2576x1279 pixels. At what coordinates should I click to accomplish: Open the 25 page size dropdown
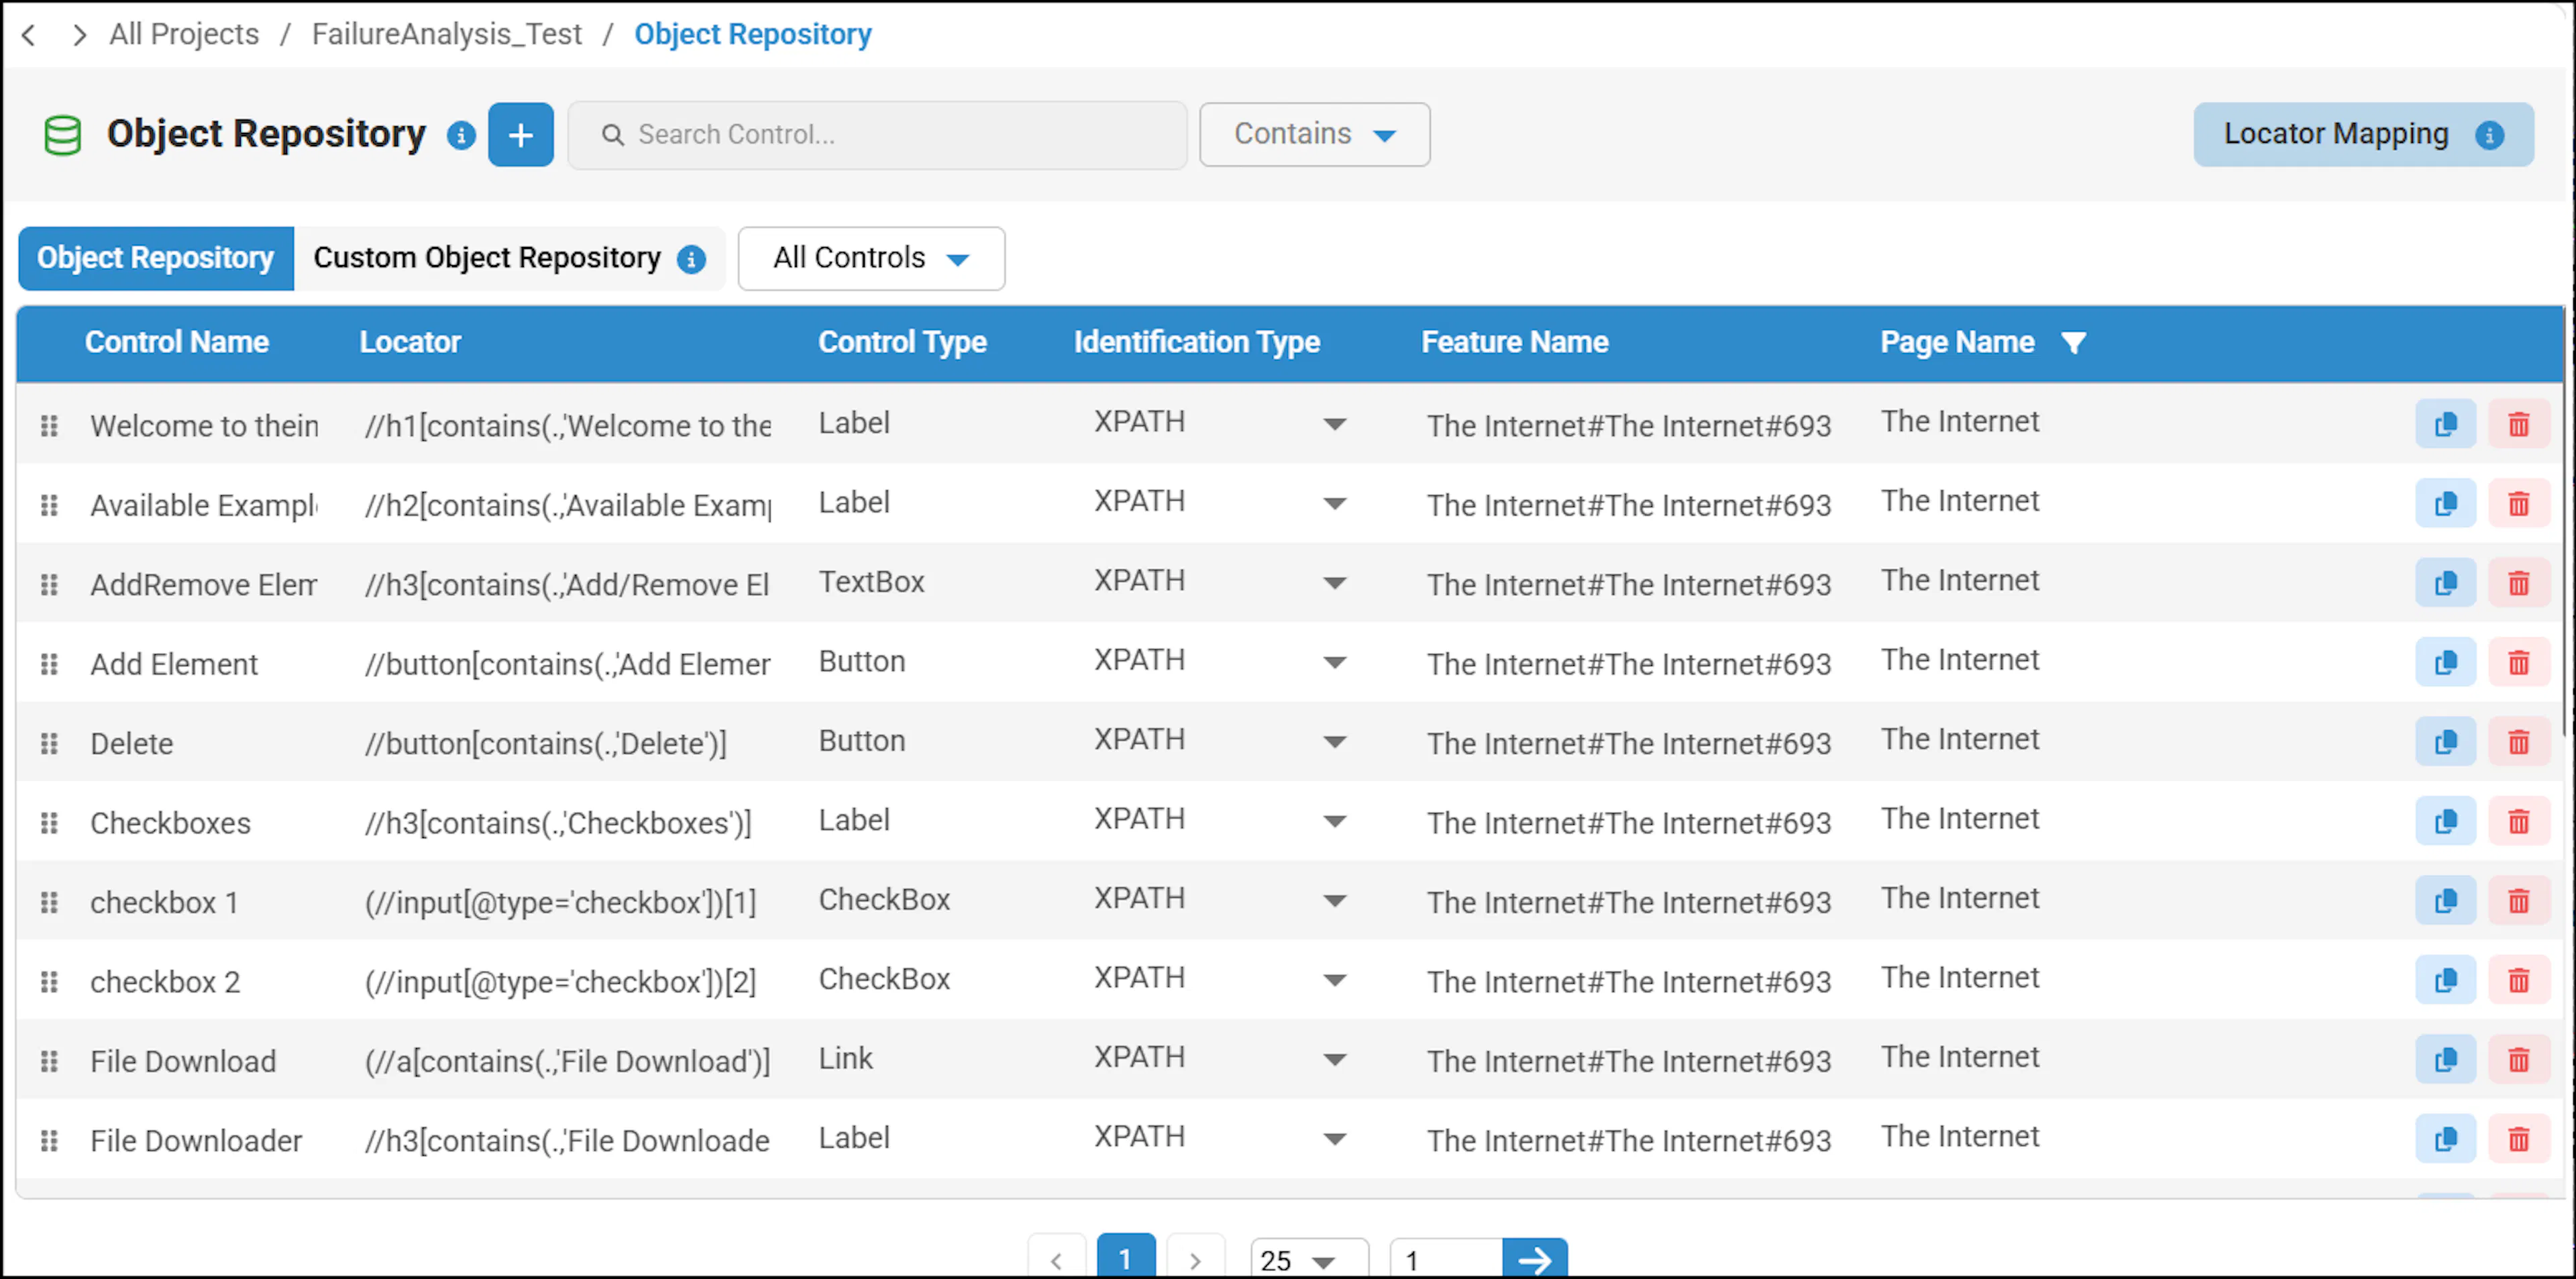pos(1308,1259)
